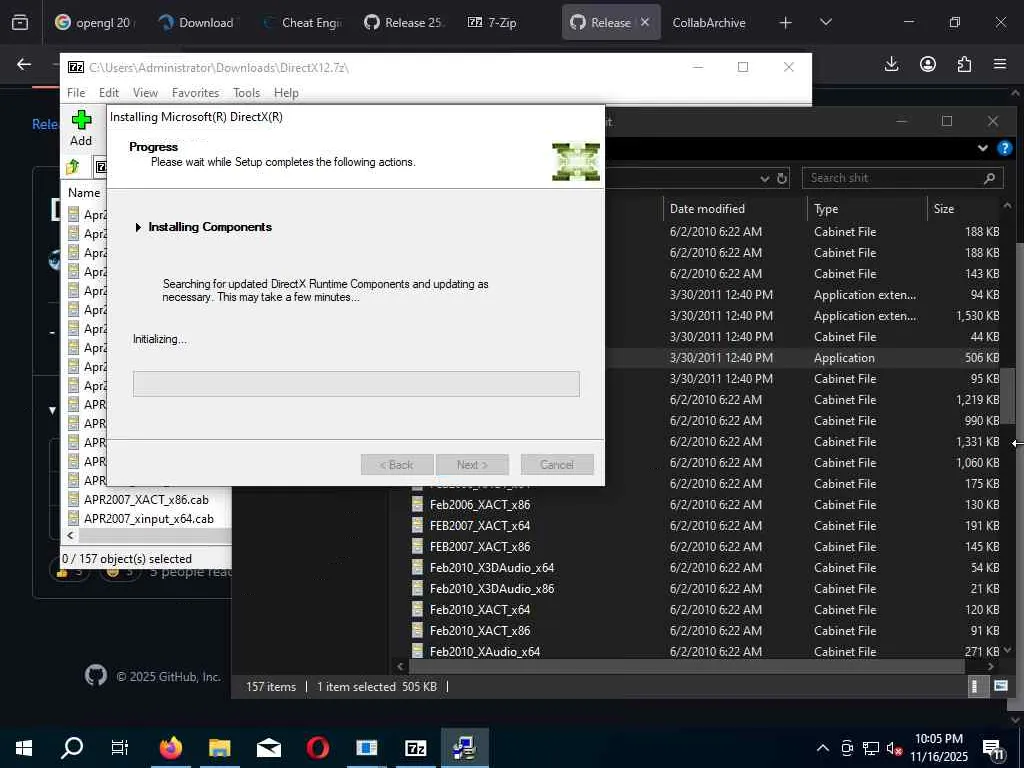Open File Explorer from the taskbar
The image size is (1024, 768).
(x=219, y=748)
